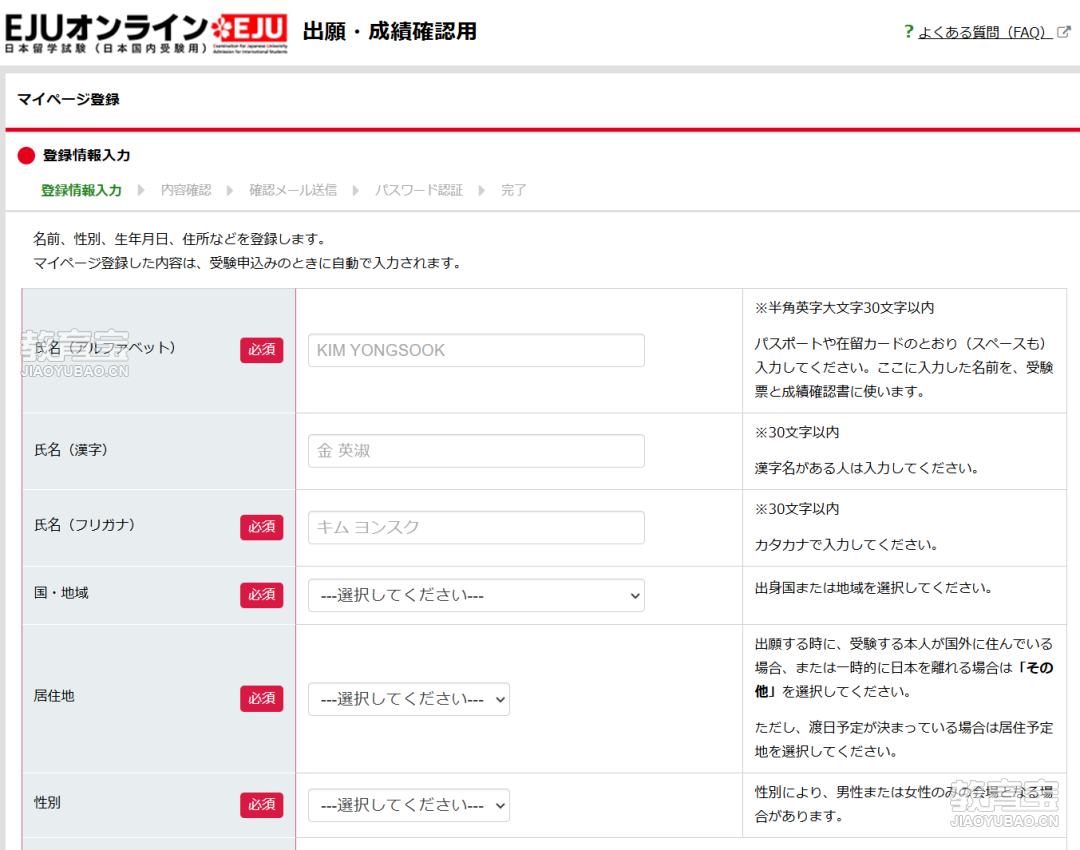
Task: Click the red circle beside 登録情報入力 heading
Action: tap(26, 156)
